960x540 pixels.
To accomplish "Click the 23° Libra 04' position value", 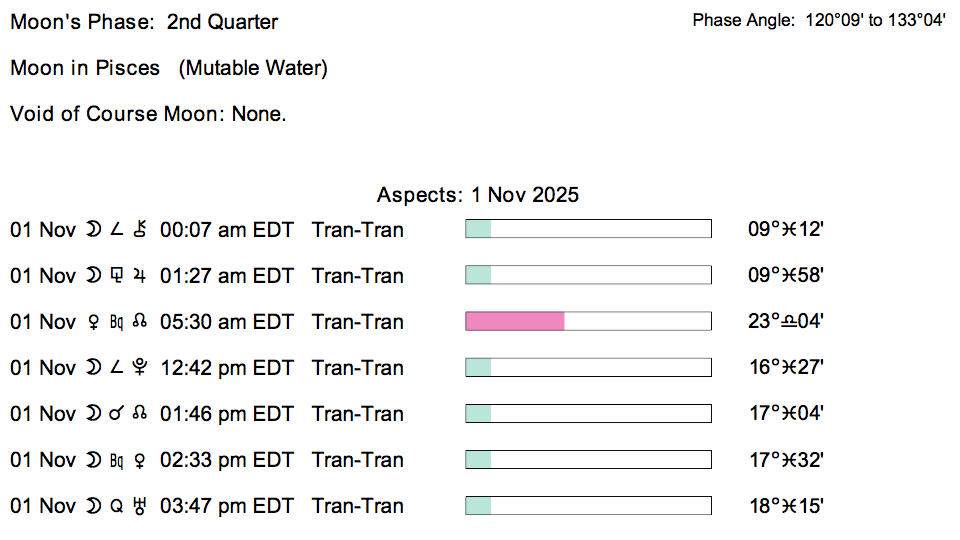I will coord(786,322).
